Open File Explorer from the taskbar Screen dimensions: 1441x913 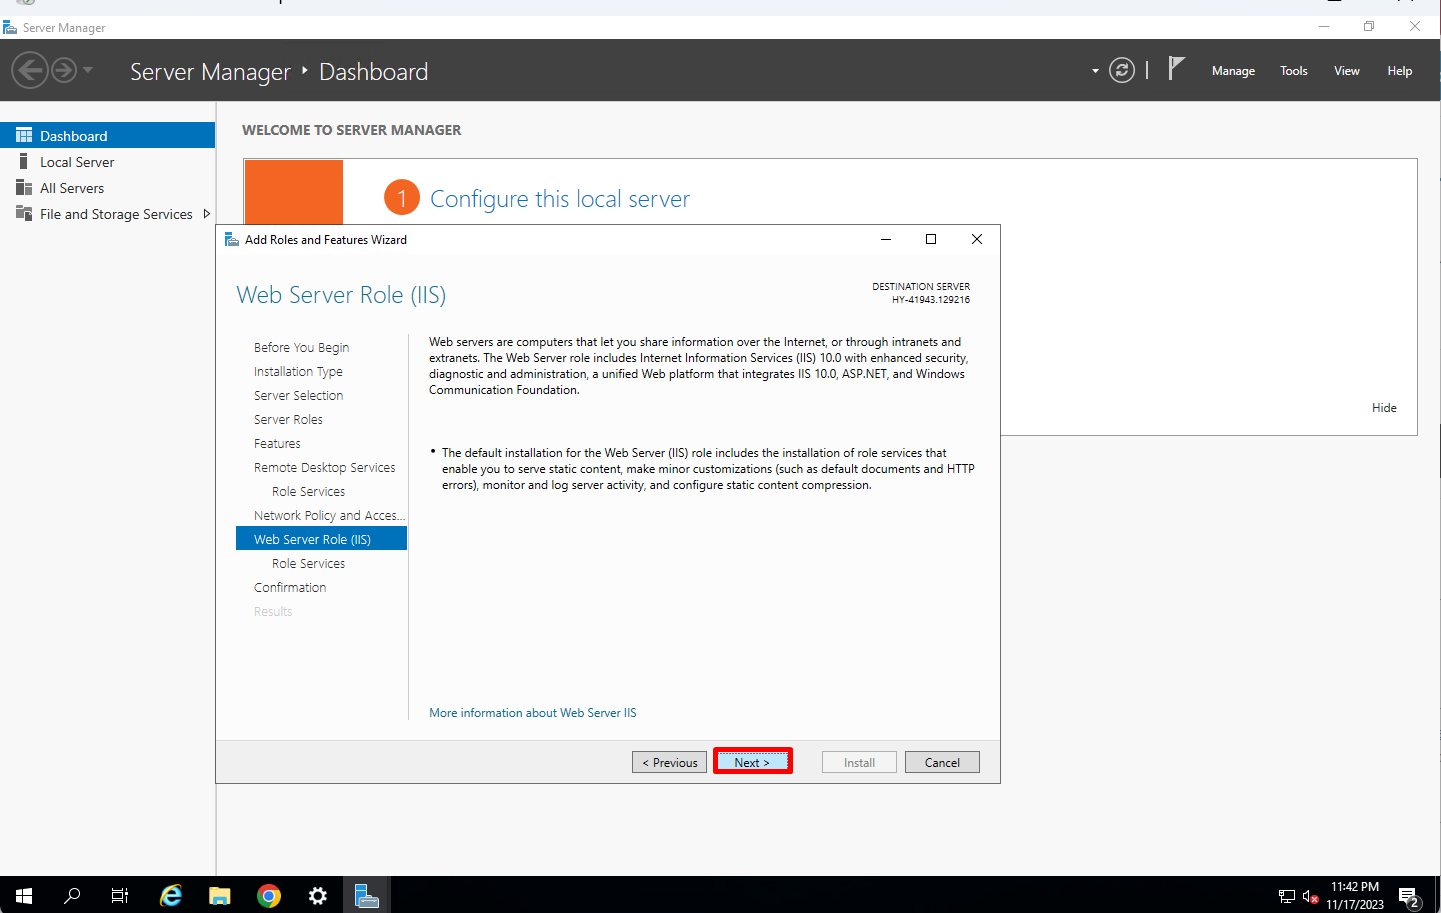[219, 895]
